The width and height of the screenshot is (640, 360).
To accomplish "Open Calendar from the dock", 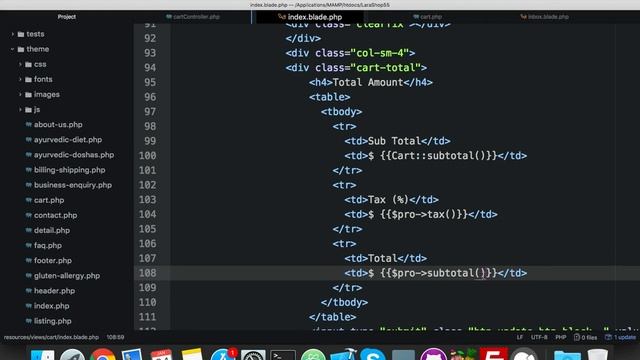I will [161, 355].
